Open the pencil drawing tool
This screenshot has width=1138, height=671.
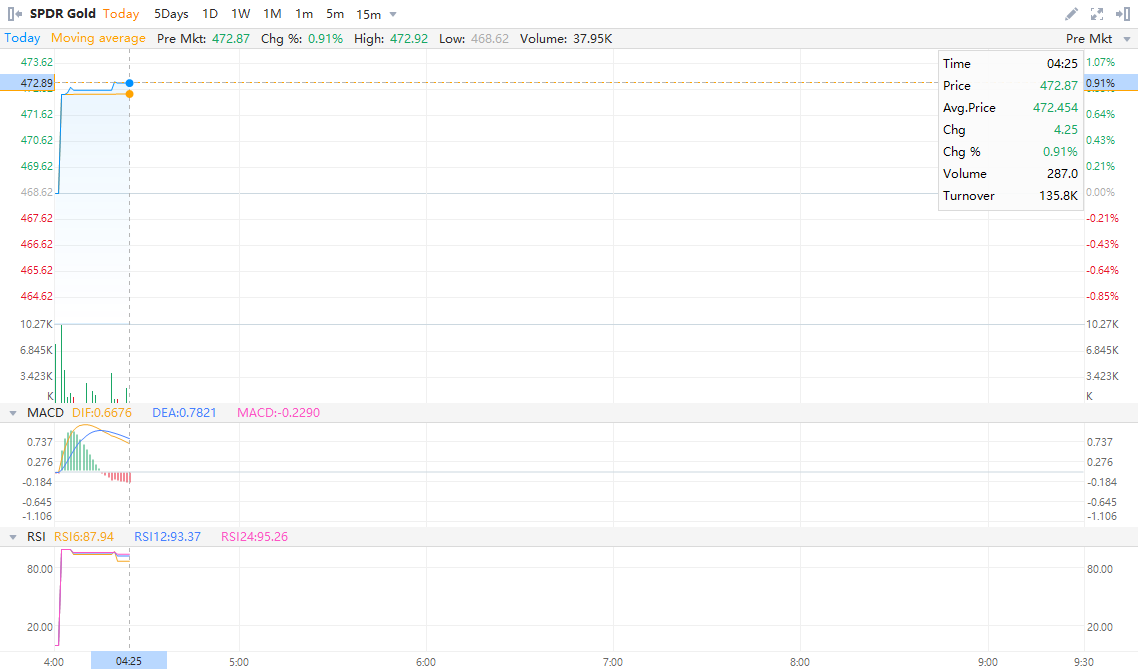[1071, 14]
